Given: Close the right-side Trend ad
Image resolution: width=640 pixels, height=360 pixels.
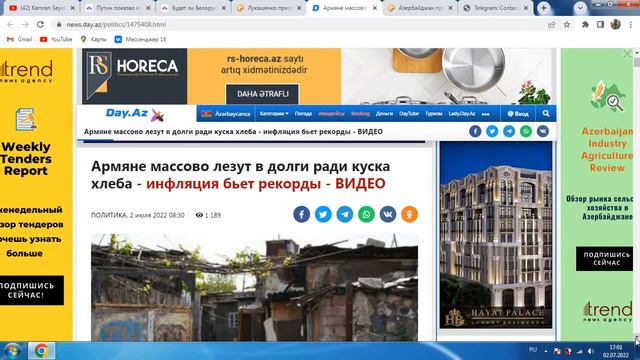Looking at the screenshot, I should [627, 53].
